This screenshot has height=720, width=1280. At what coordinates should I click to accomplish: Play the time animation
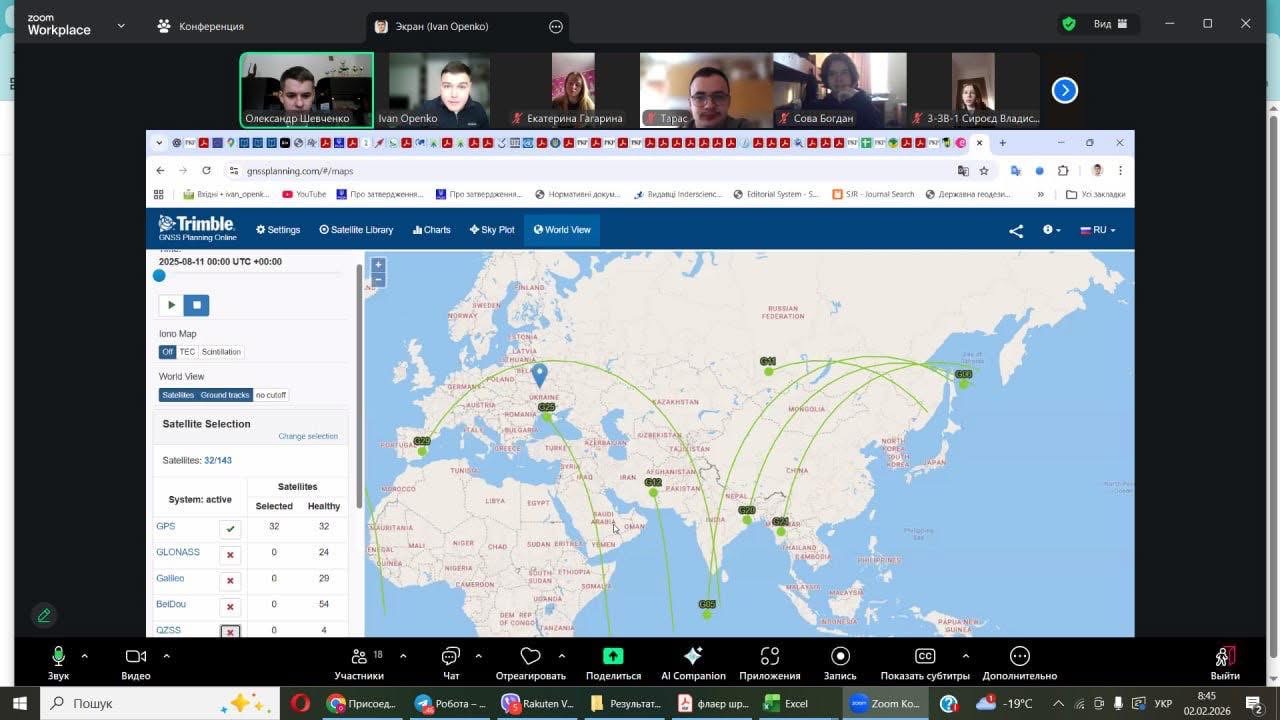171,305
